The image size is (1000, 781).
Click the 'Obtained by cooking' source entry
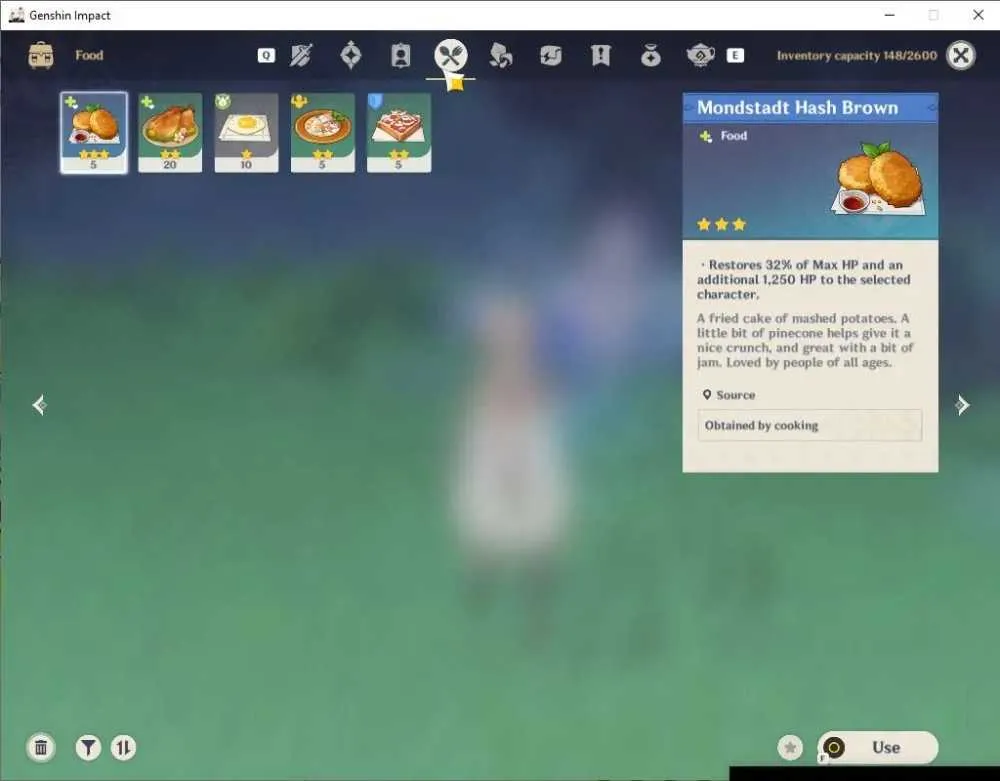point(809,425)
